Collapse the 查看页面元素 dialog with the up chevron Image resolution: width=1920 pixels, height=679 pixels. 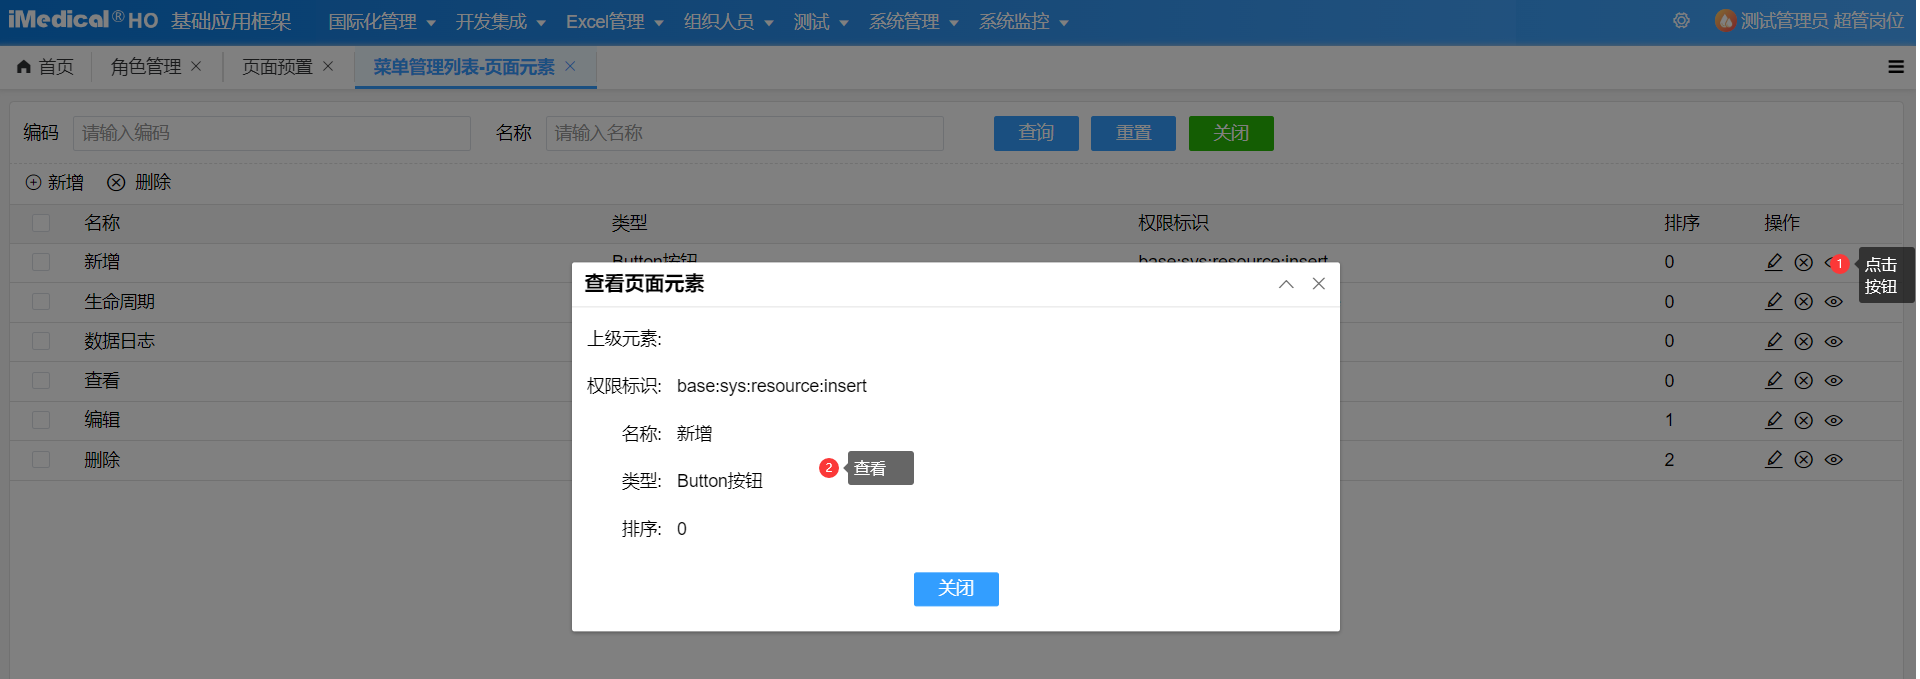point(1286,284)
